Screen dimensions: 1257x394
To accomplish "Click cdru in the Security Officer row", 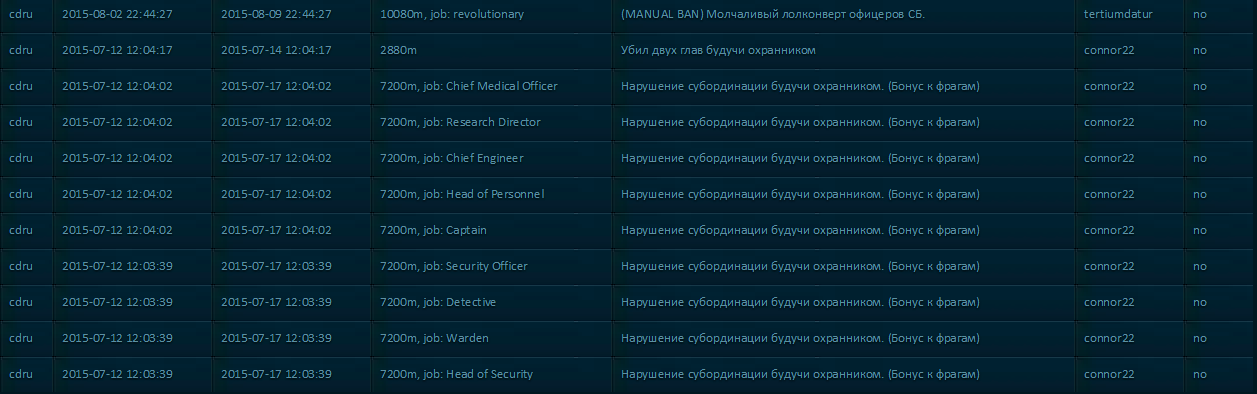I will tap(20, 266).
